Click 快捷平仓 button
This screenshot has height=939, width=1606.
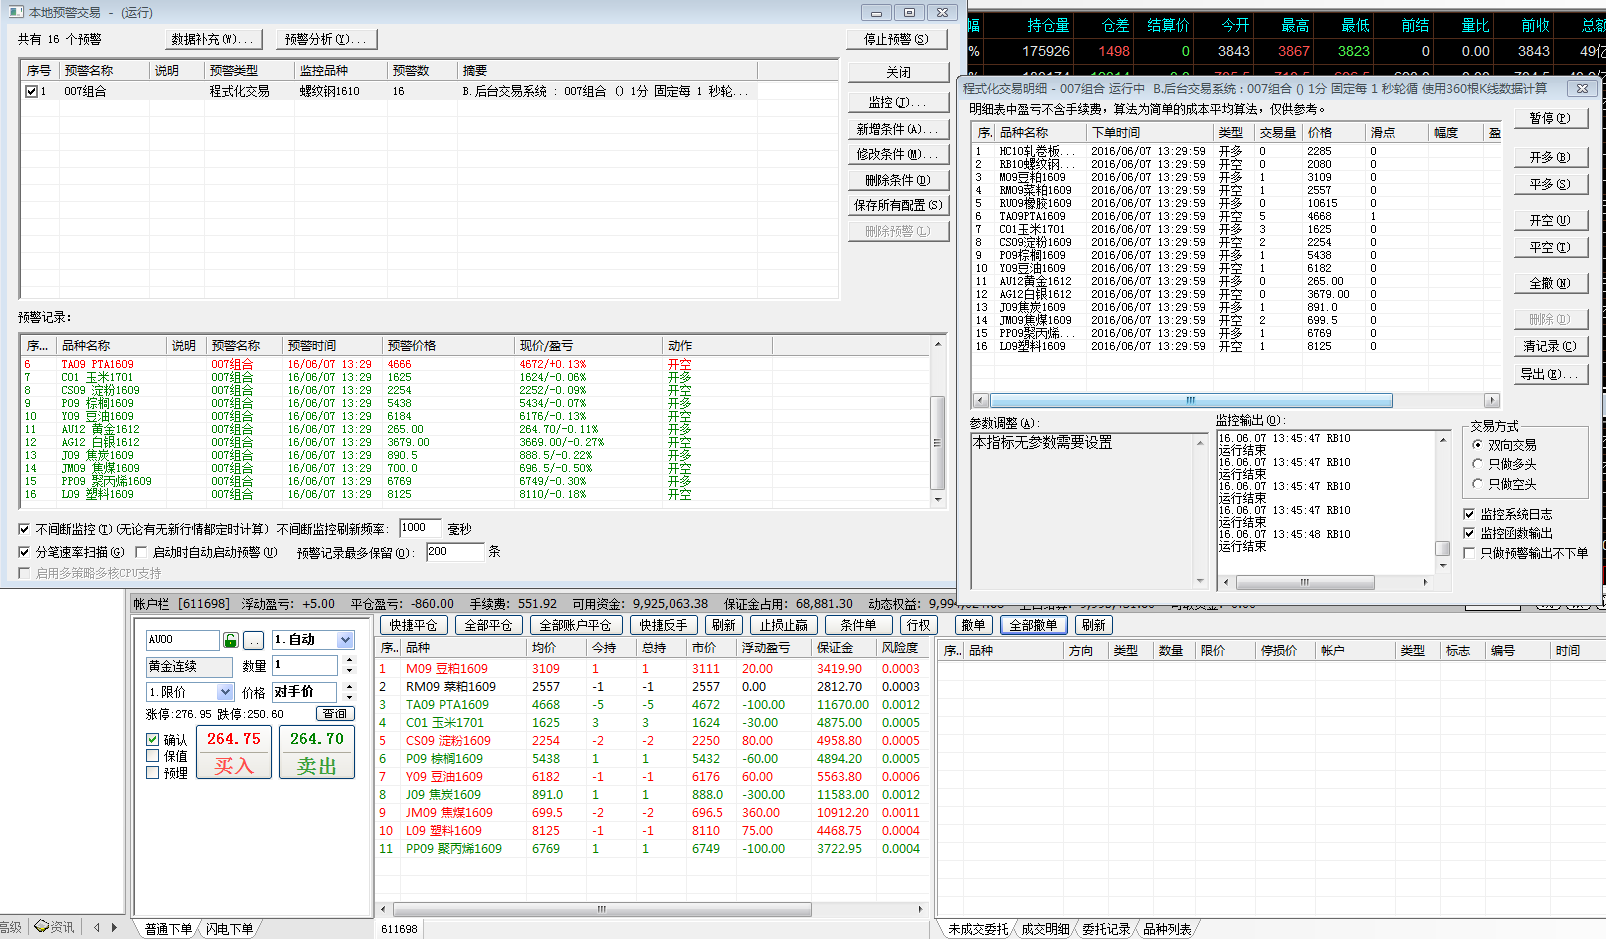[x=414, y=625]
